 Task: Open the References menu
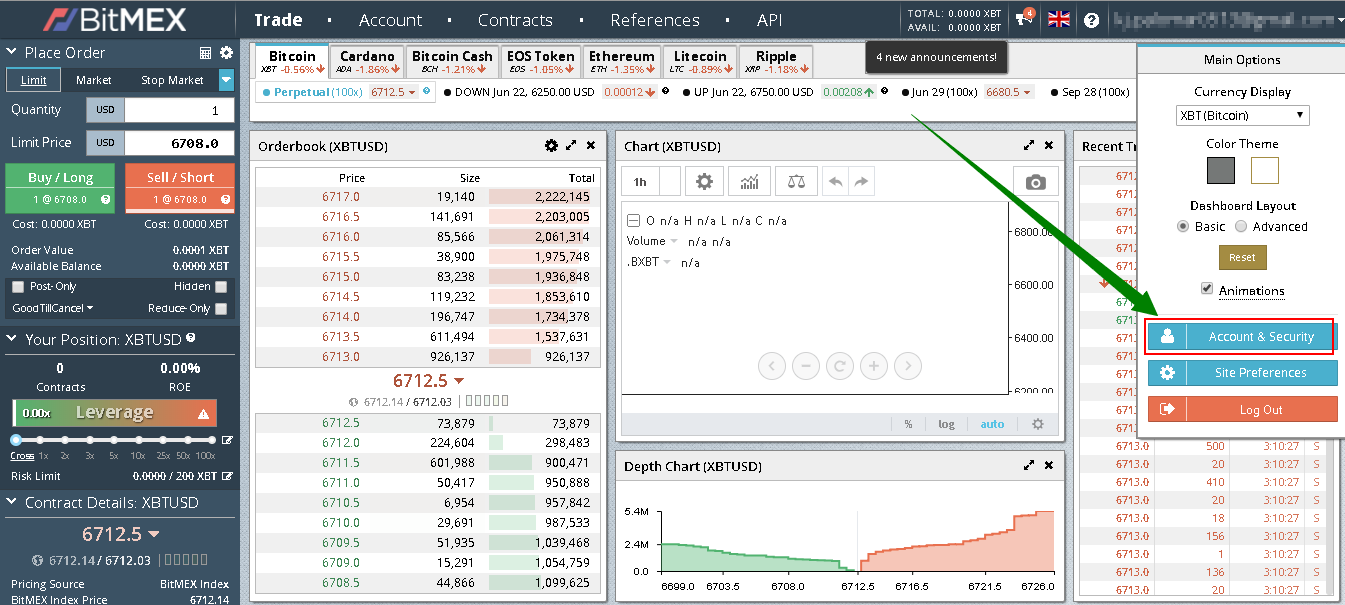tap(657, 20)
